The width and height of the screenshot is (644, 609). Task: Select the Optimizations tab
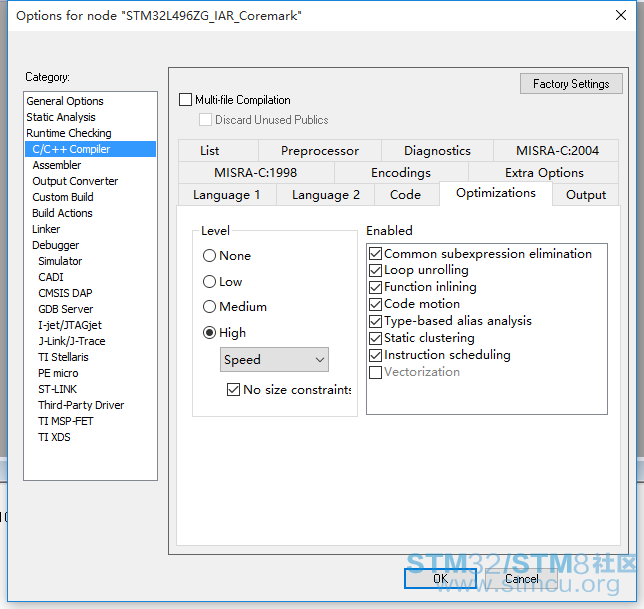pyautogui.click(x=496, y=193)
